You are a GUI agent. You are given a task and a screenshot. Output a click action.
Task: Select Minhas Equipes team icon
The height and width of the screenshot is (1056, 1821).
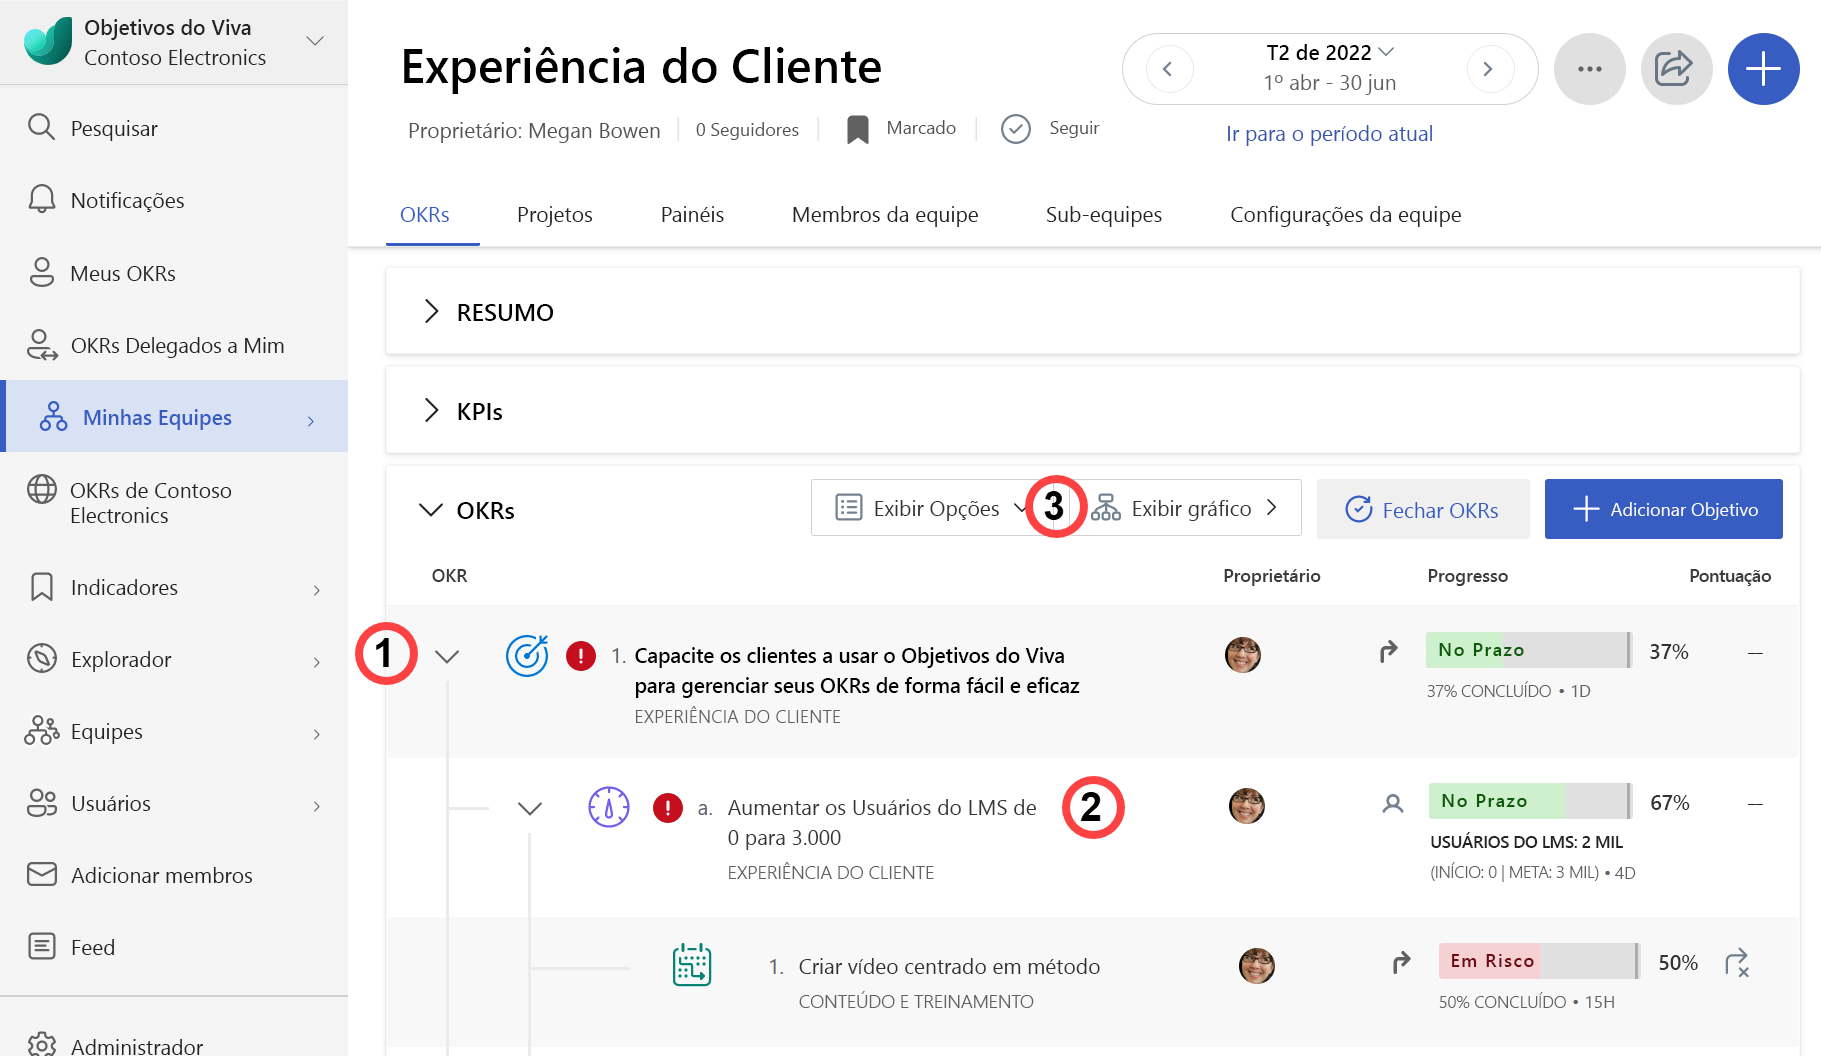pyautogui.click(x=53, y=416)
